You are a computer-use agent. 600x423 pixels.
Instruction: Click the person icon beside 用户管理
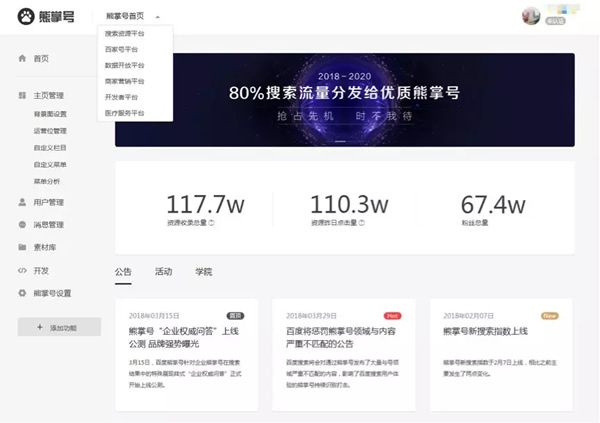point(22,202)
